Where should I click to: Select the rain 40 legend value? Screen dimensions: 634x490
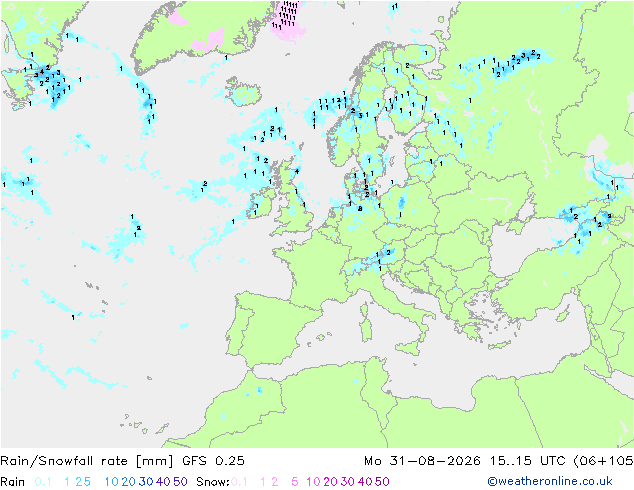tap(163, 482)
